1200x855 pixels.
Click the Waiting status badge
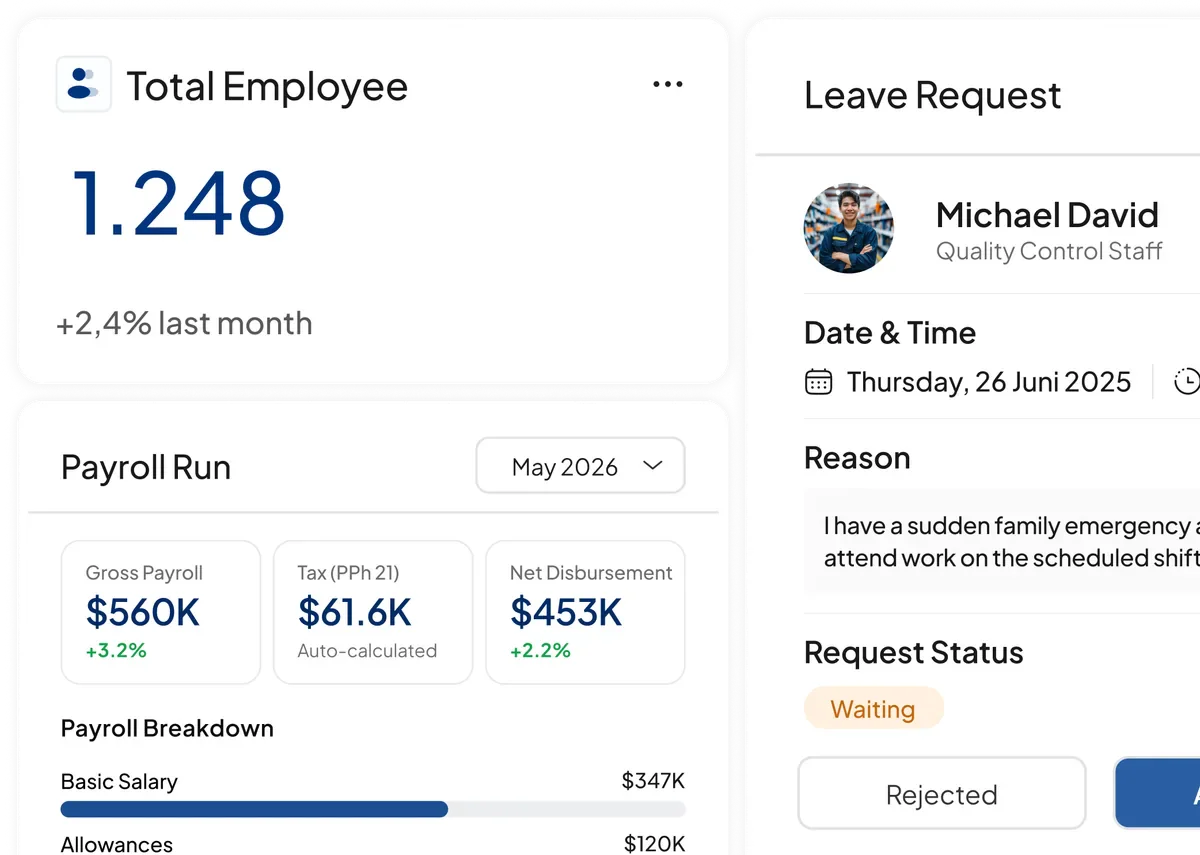[873, 709]
